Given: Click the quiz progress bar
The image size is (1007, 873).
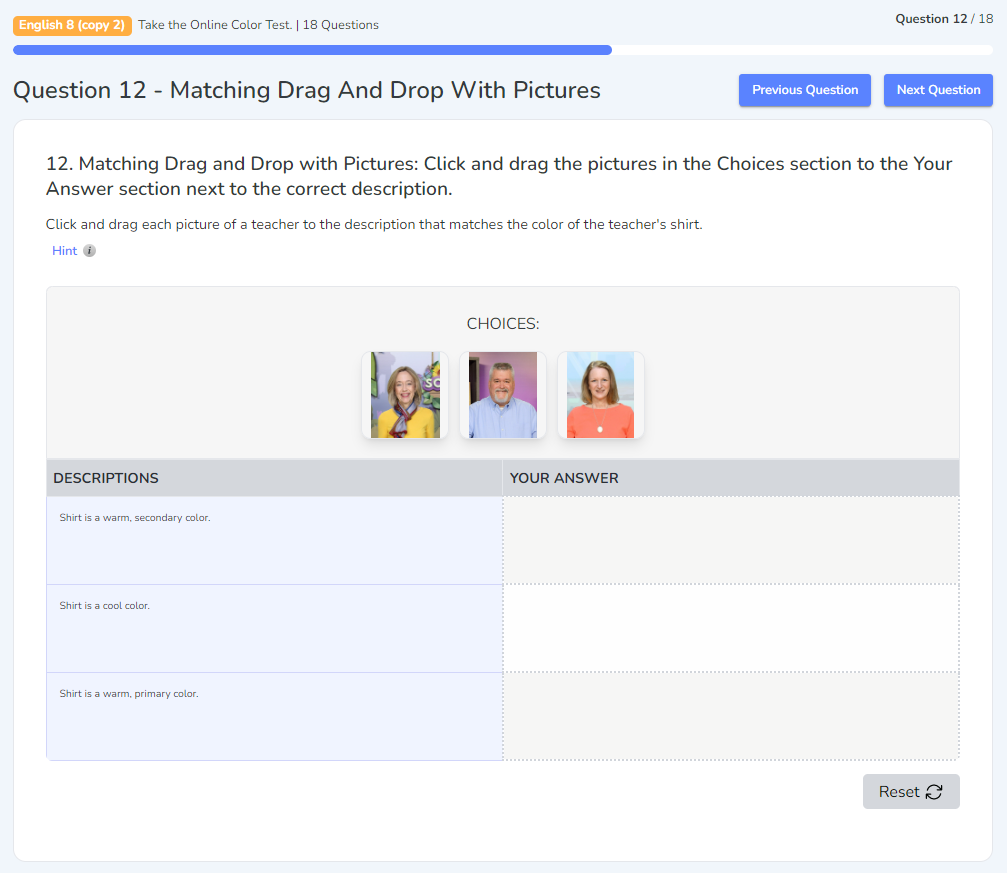Looking at the screenshot, I should coord(503,50).
